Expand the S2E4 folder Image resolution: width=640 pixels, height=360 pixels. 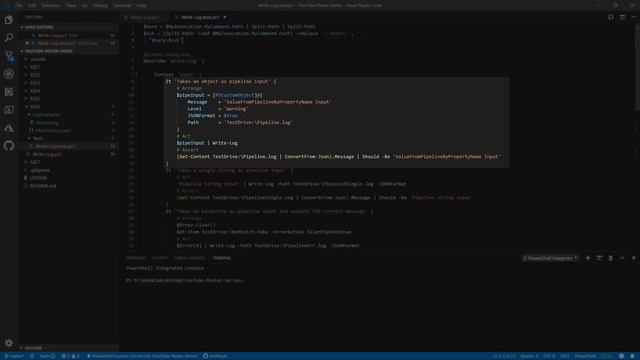tap(35, 91)
